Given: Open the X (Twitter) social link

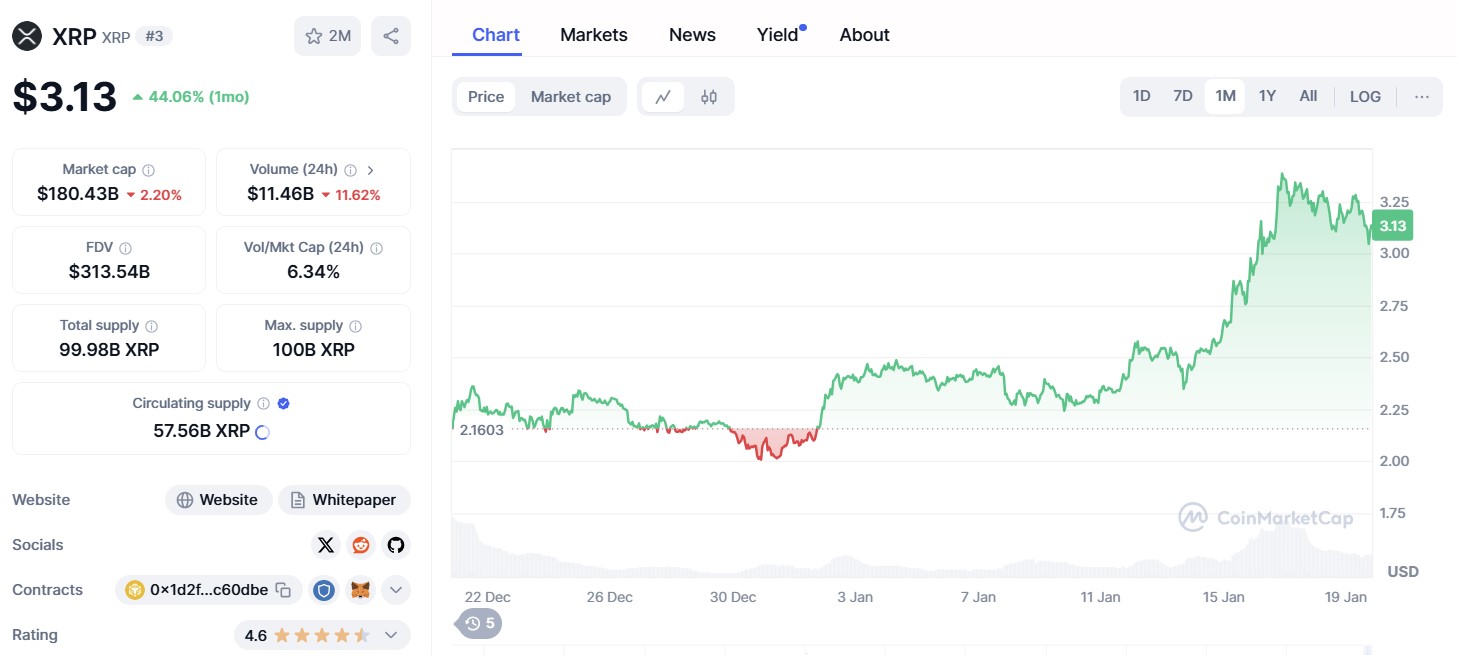Looking at the screenshot, I should tap(326, 545).
